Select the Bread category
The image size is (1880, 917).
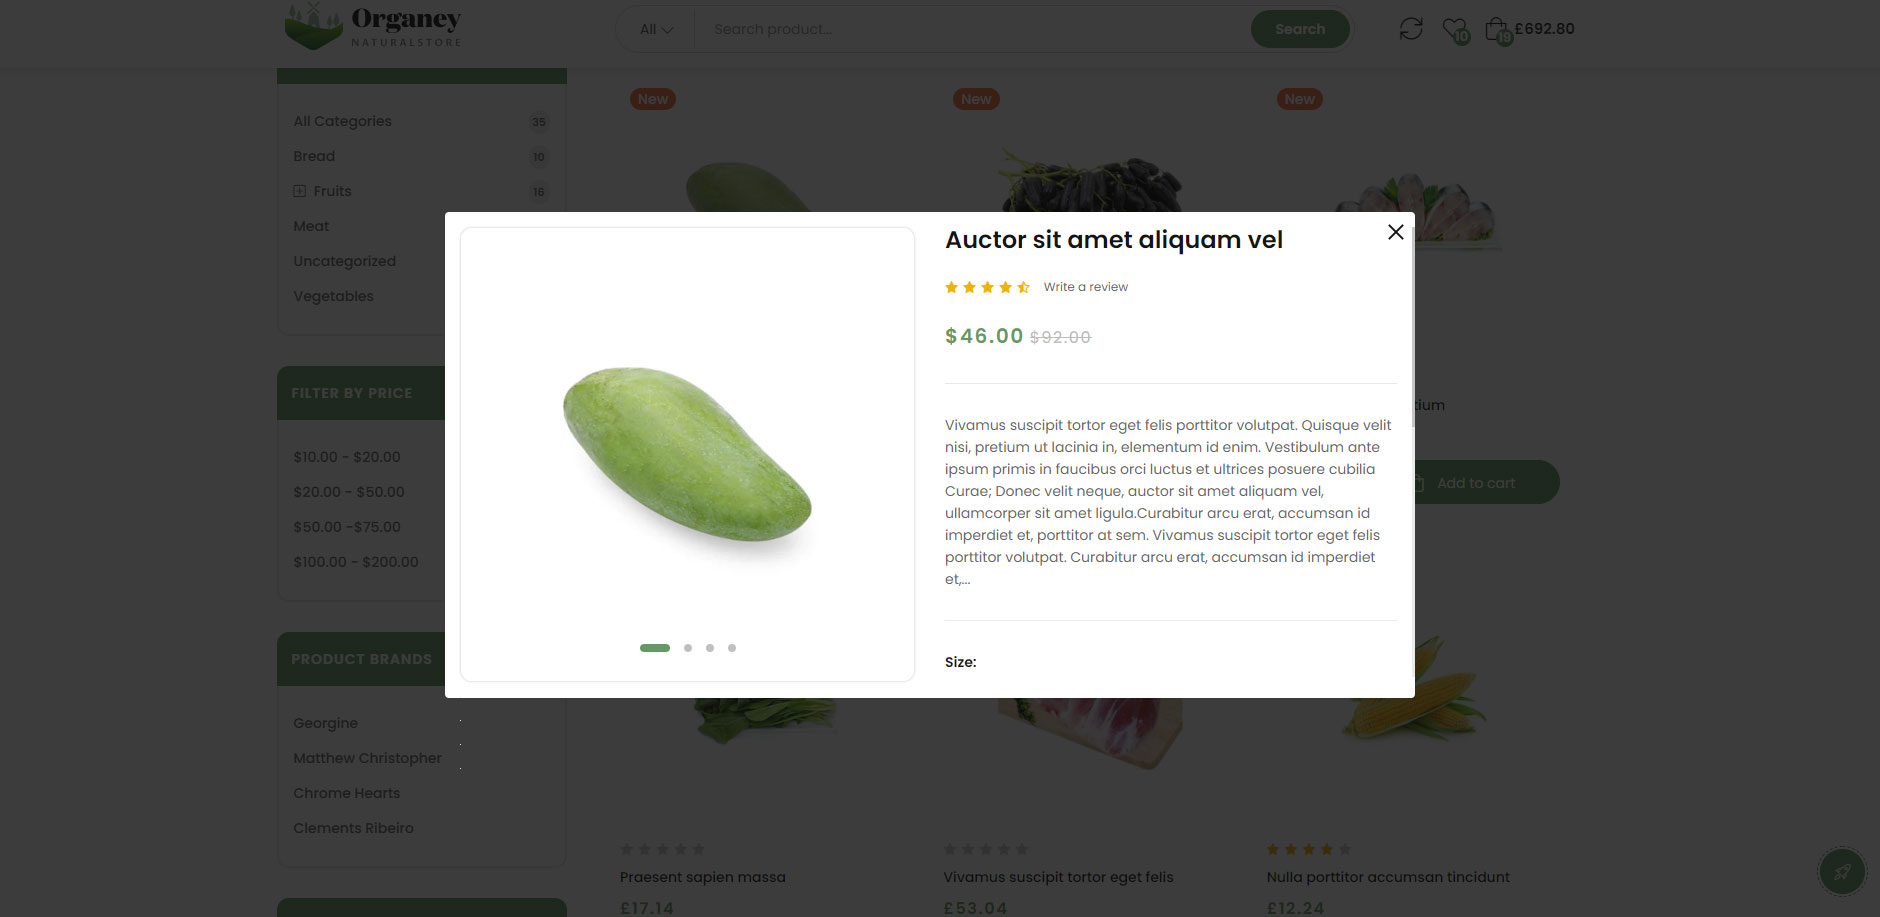(x=314, y=156)
